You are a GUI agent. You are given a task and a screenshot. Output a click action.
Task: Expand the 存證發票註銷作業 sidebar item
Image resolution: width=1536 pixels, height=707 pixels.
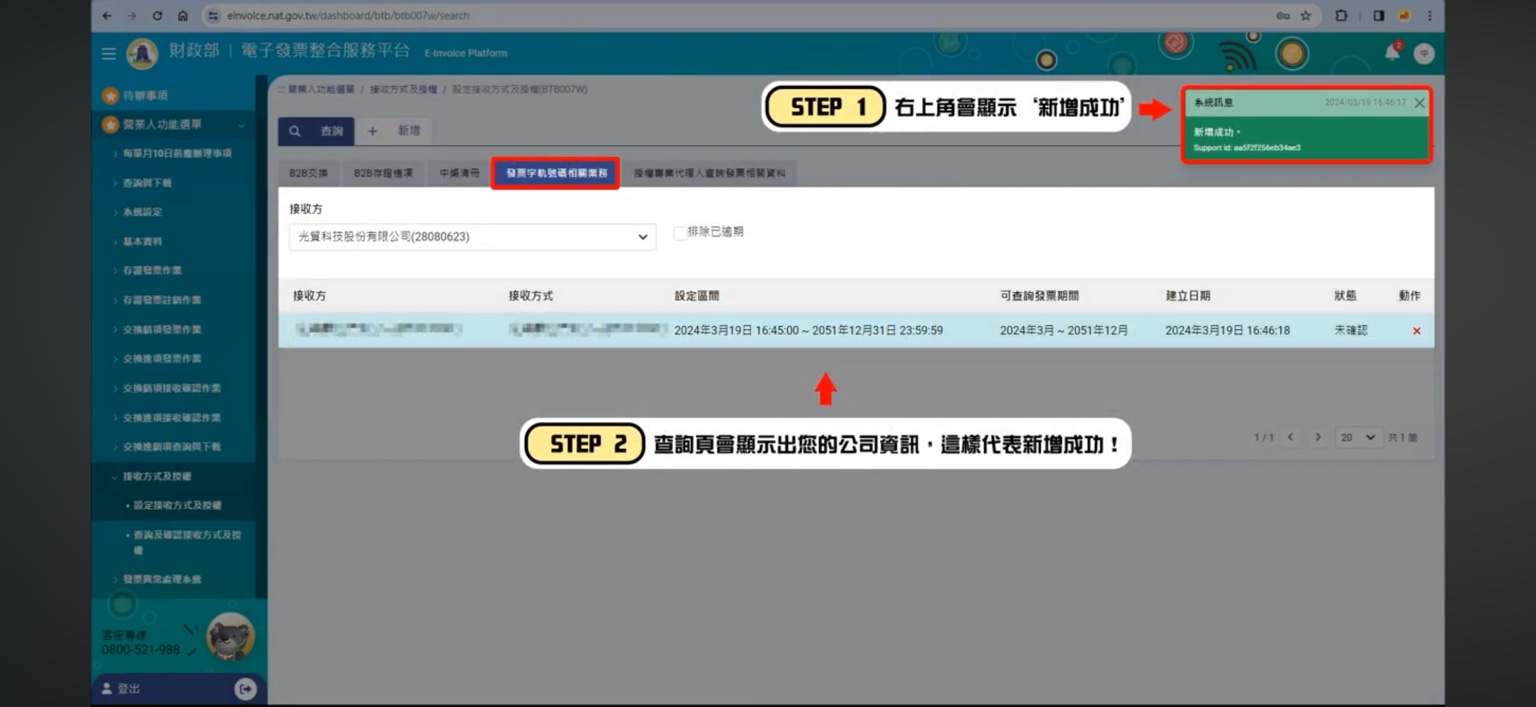point(157,300)
